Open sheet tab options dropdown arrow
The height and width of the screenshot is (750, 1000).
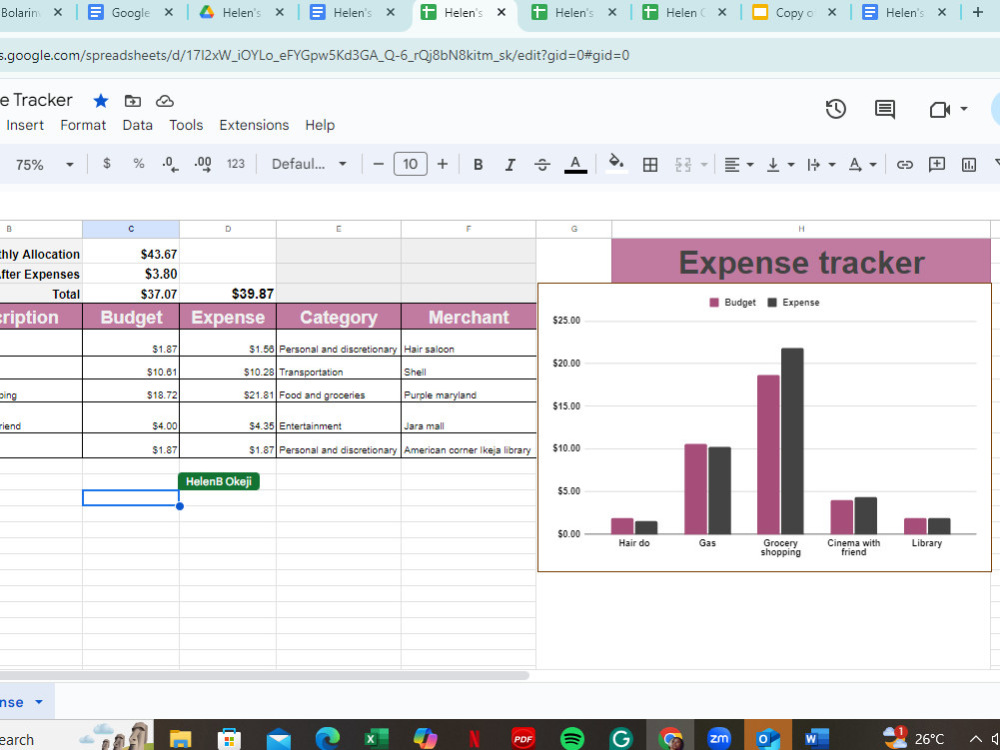pyautogui.click(x=39, y=702)
